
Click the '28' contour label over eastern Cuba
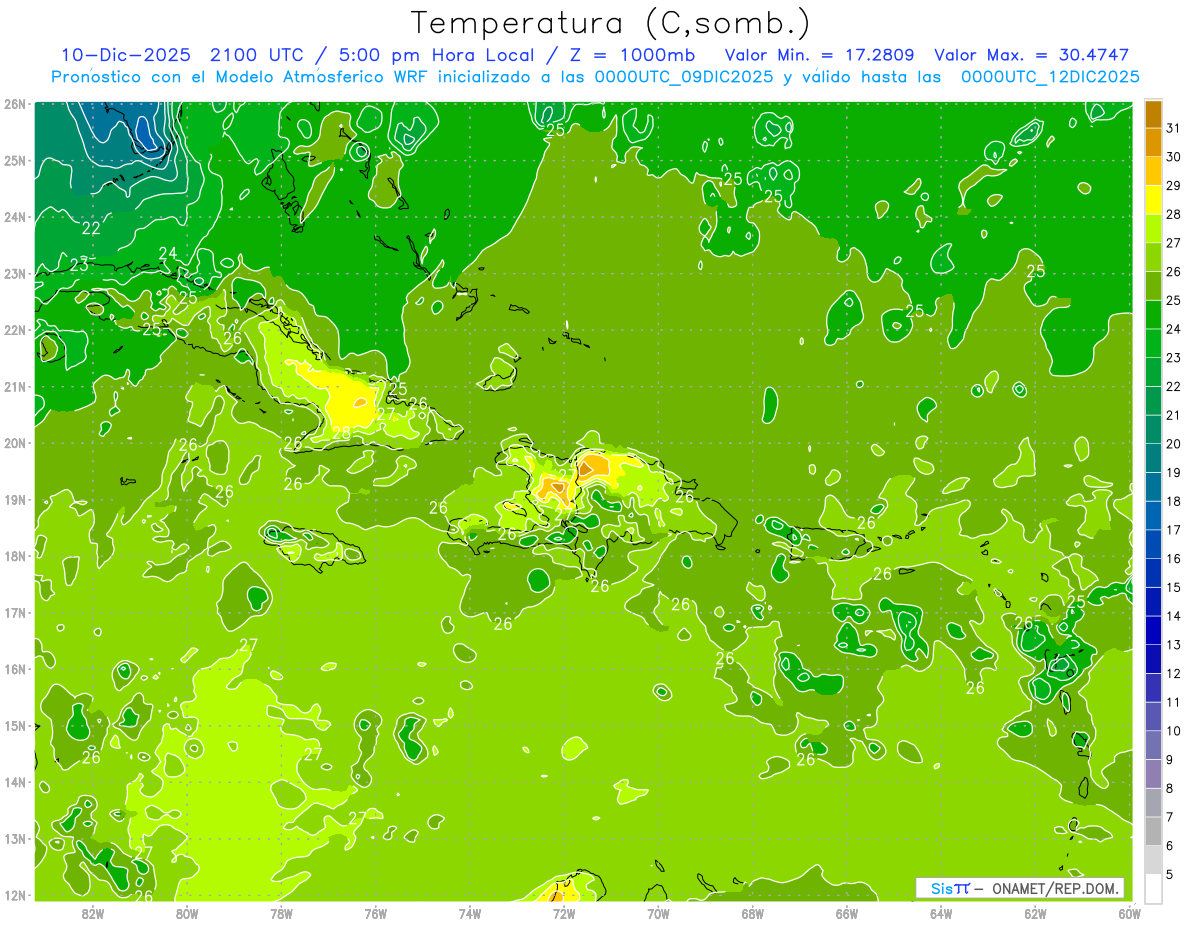341,432
